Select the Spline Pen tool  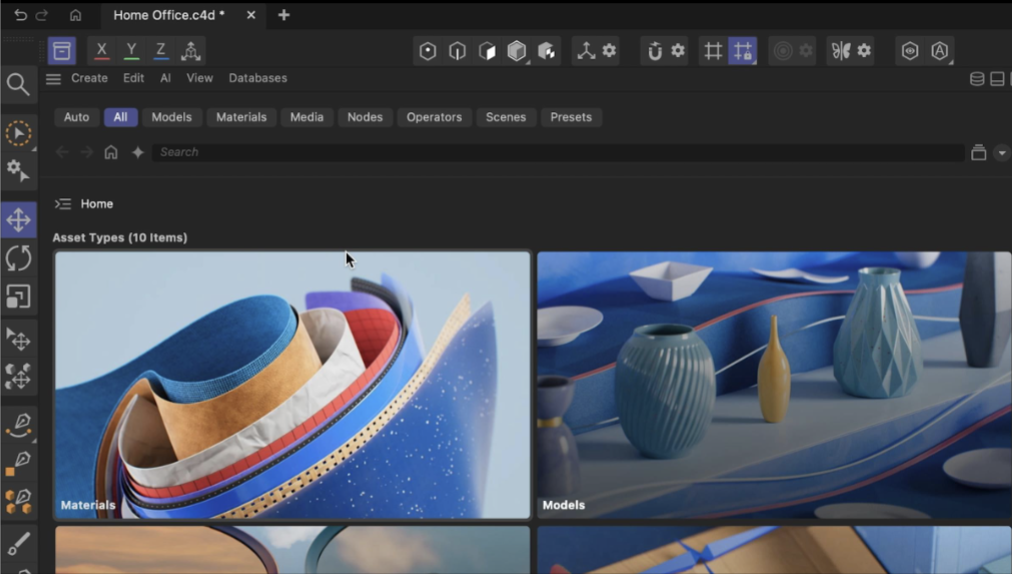[19, 424]
